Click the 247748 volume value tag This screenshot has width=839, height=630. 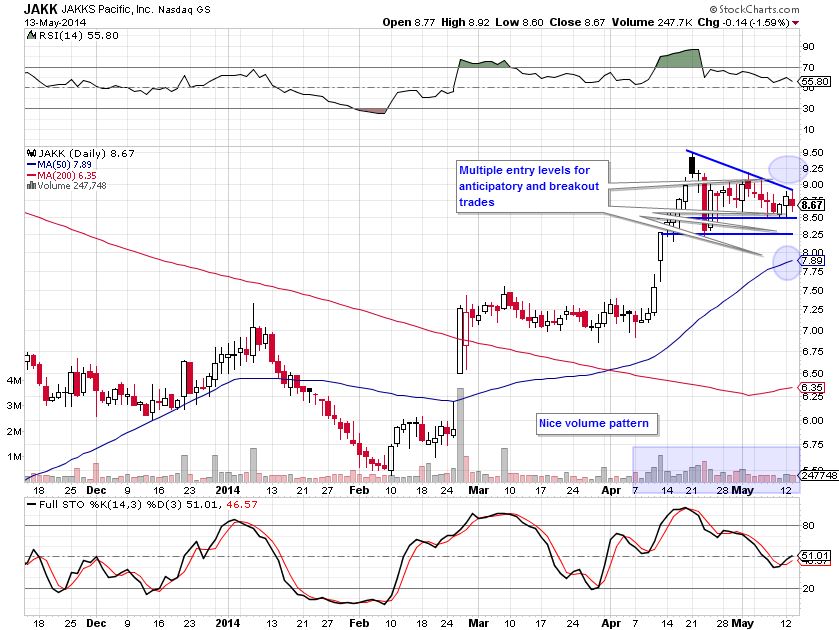[819, 475]
